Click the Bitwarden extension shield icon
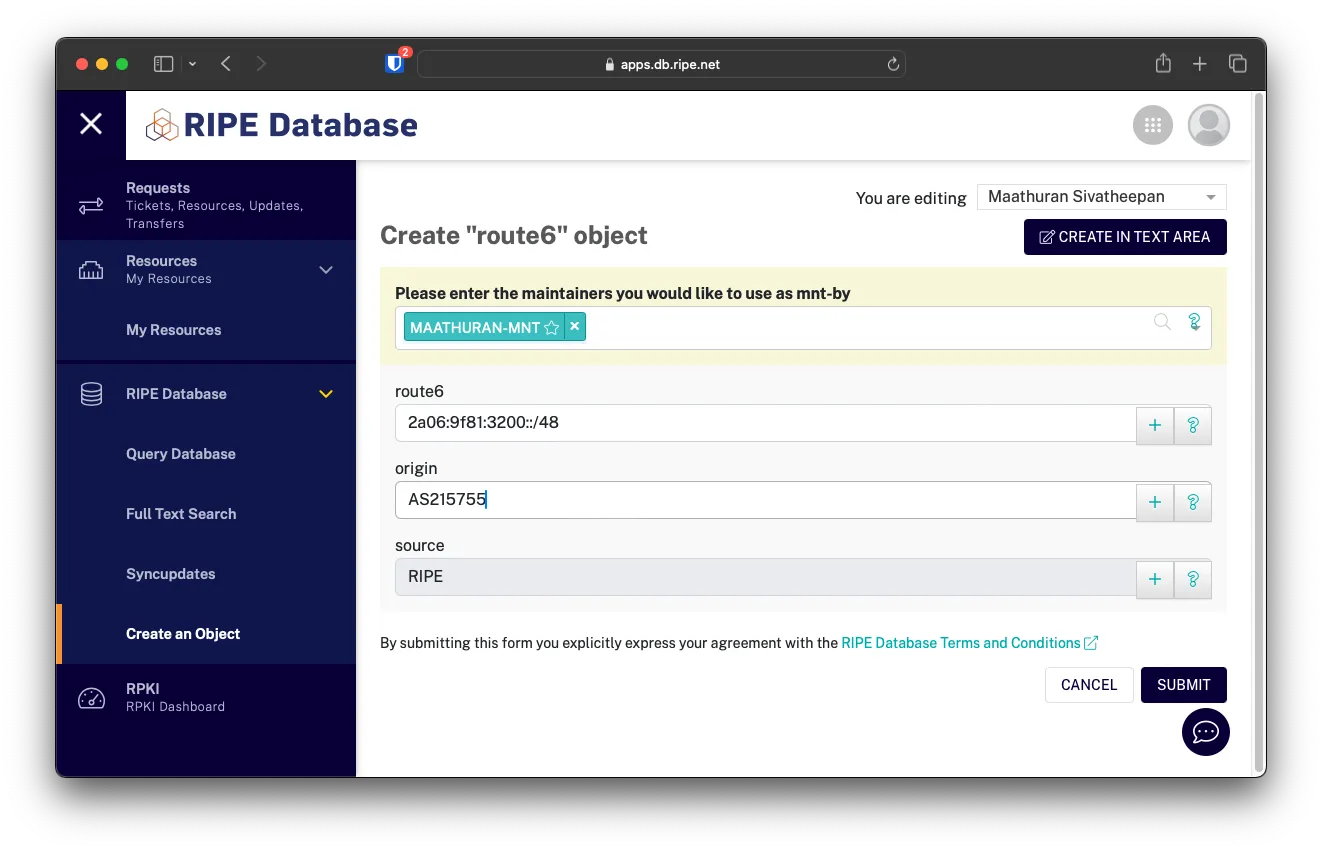 coord(395,64)
